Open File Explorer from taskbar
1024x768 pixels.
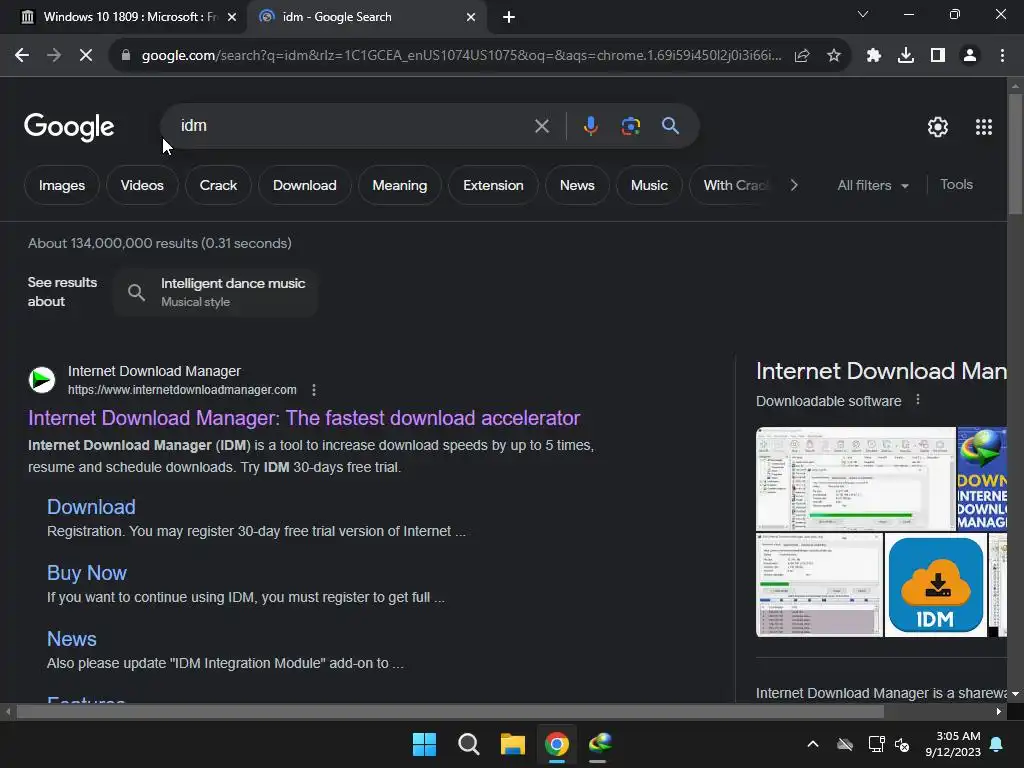point(513,744)
